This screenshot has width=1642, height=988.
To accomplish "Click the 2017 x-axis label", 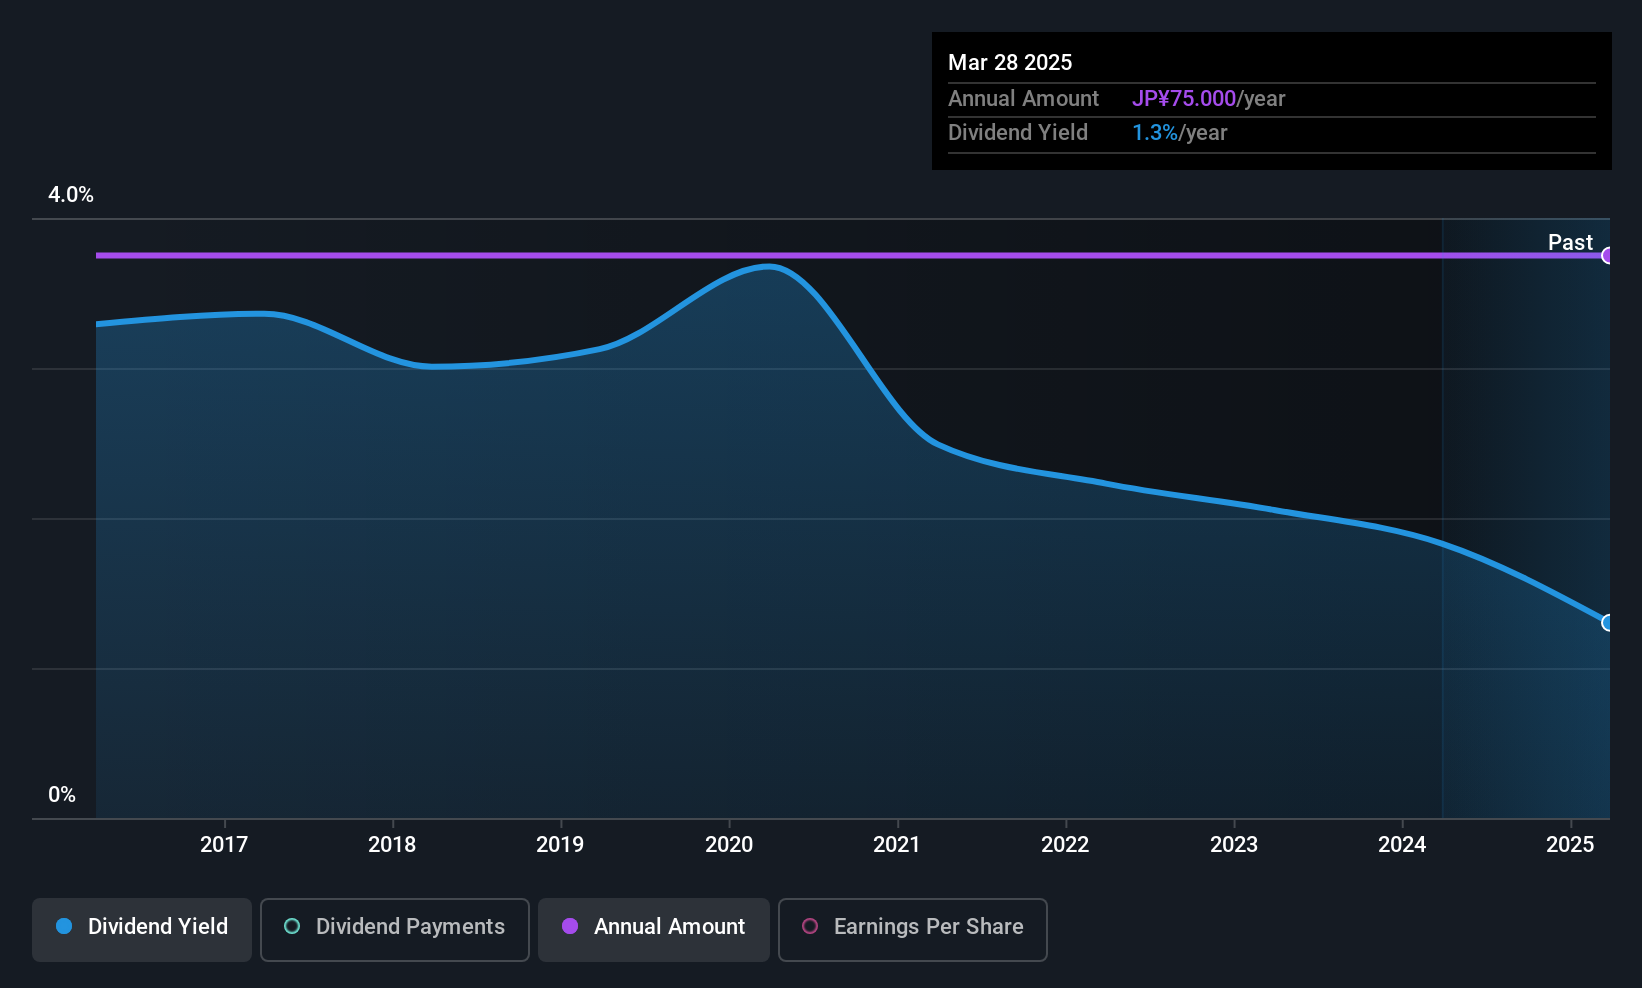I will pos(224,844).
